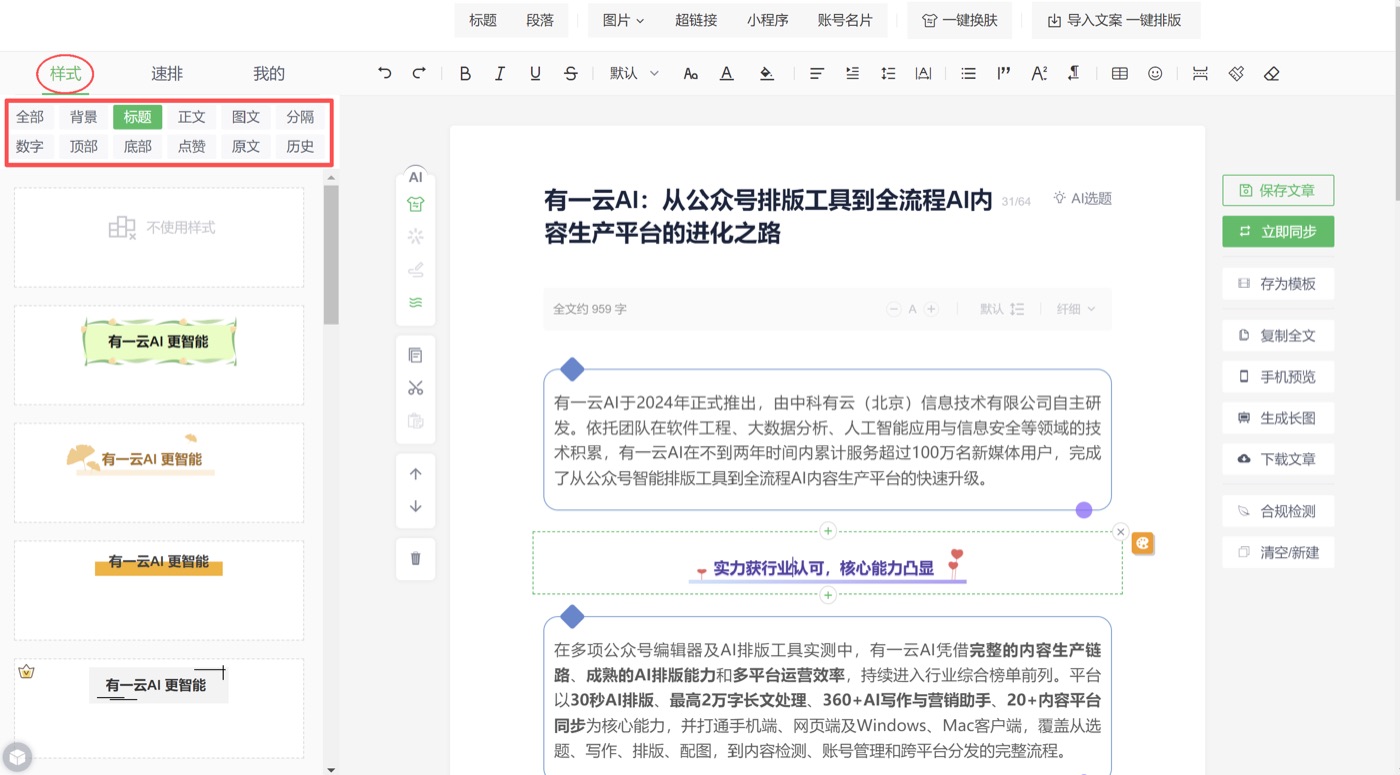Viewport: 1400px width, 775px height.
Task: Select the 正文 style filter
Action: tap(192, 117)
